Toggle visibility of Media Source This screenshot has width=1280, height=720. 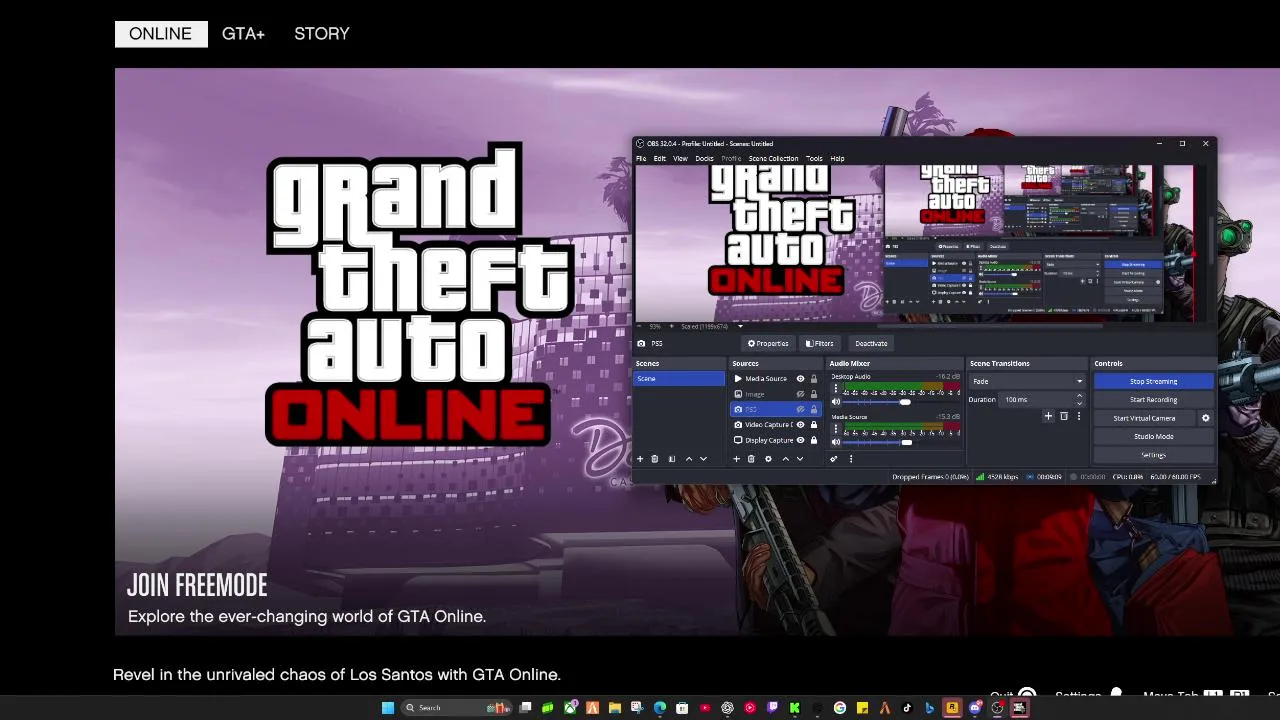point(800,379)
